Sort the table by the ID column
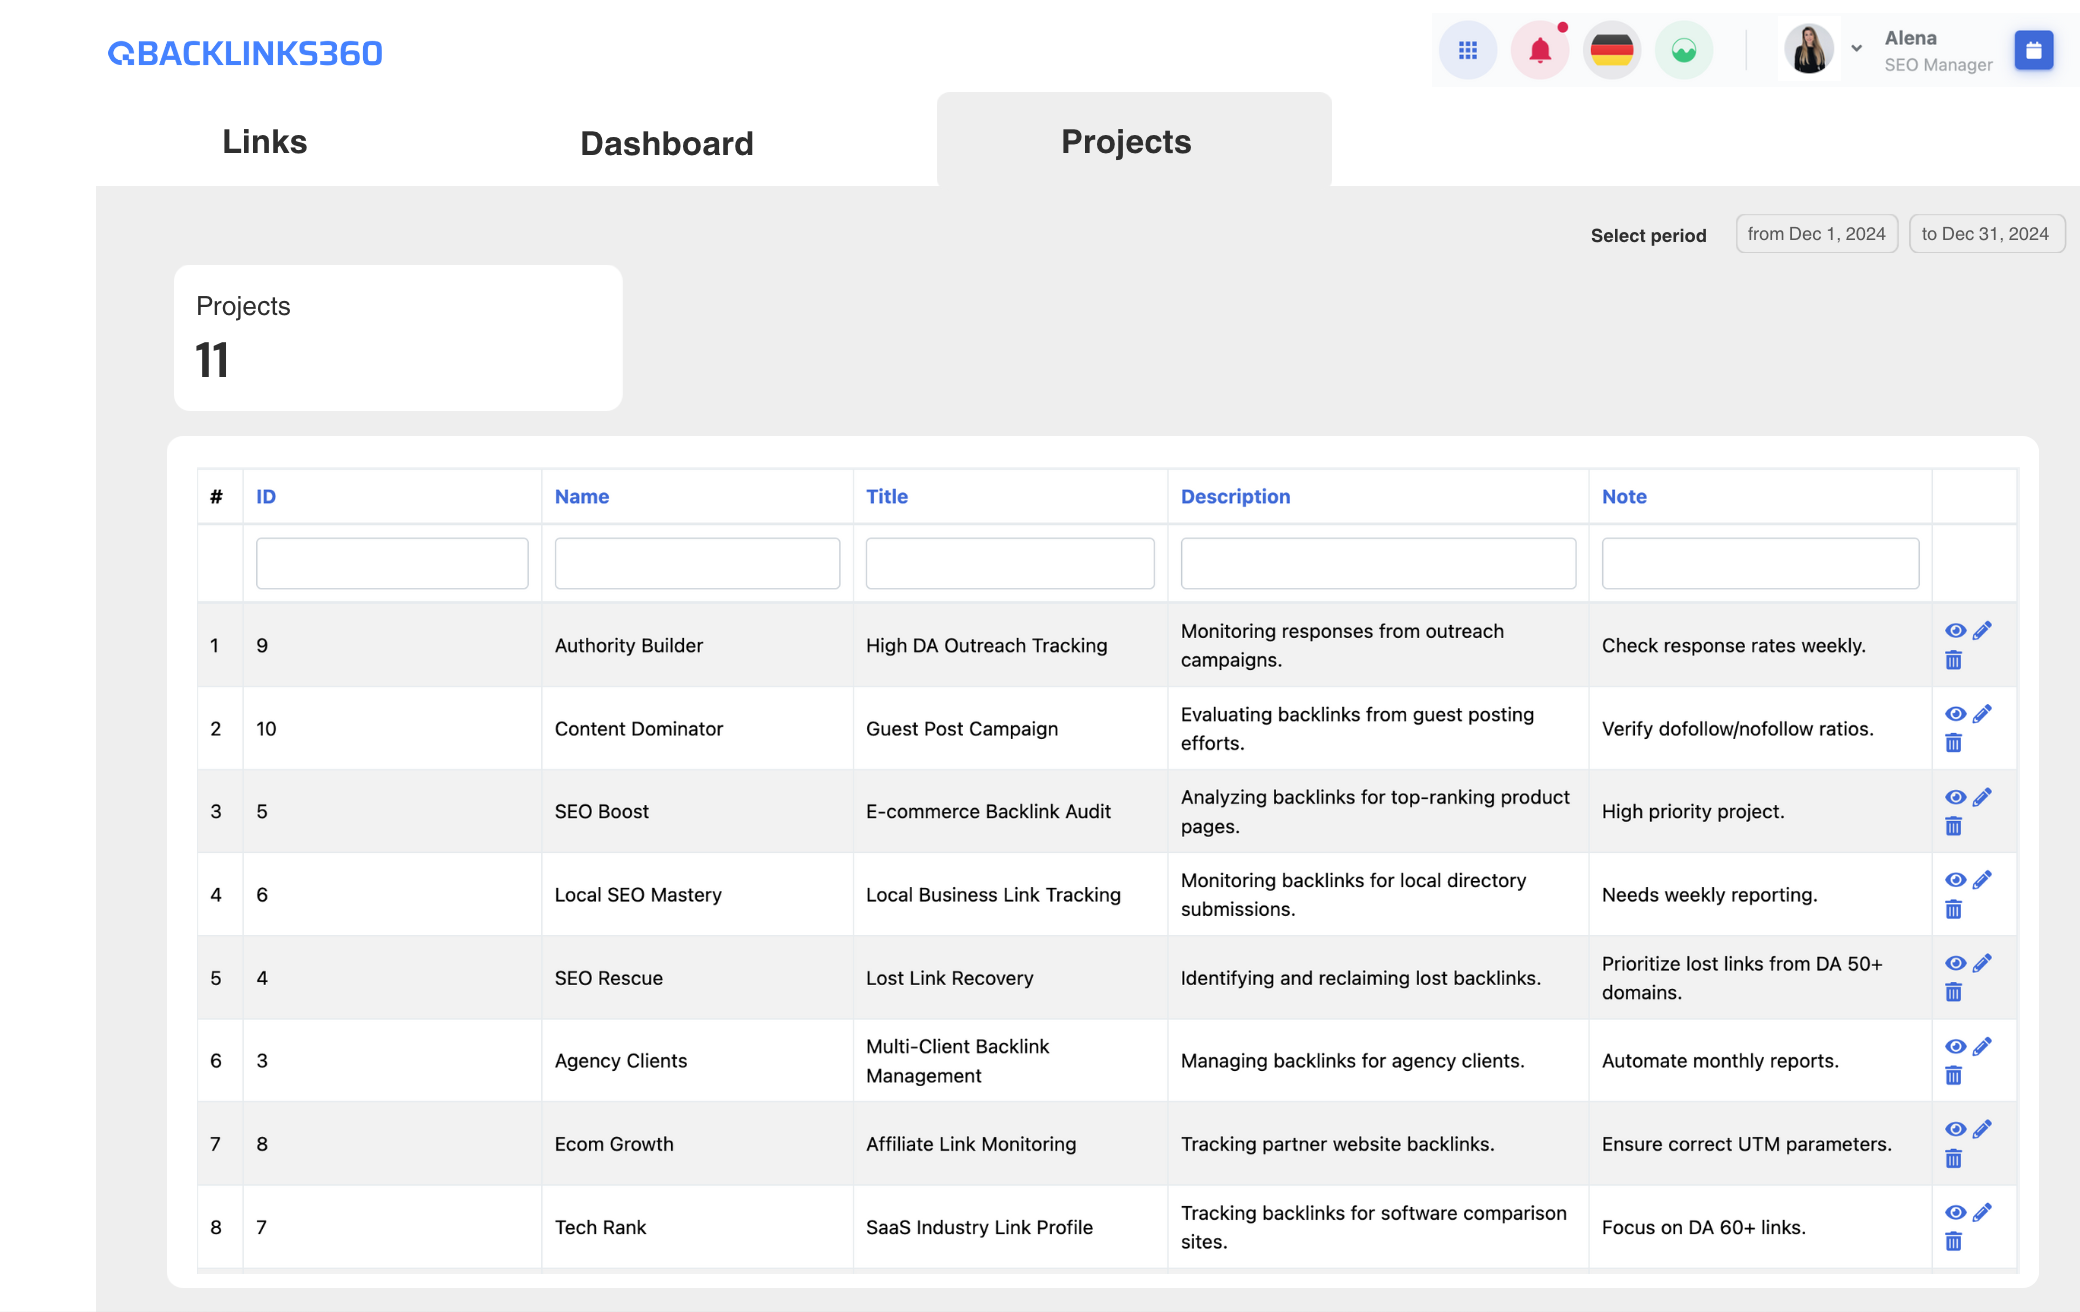The height and width of the screenshot is (1312, 2080). pos(265,496)
